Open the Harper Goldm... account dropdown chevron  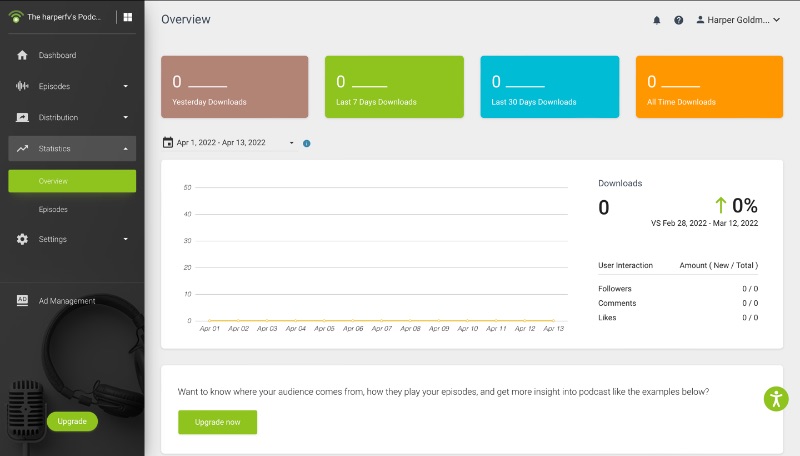pos(777,20)
